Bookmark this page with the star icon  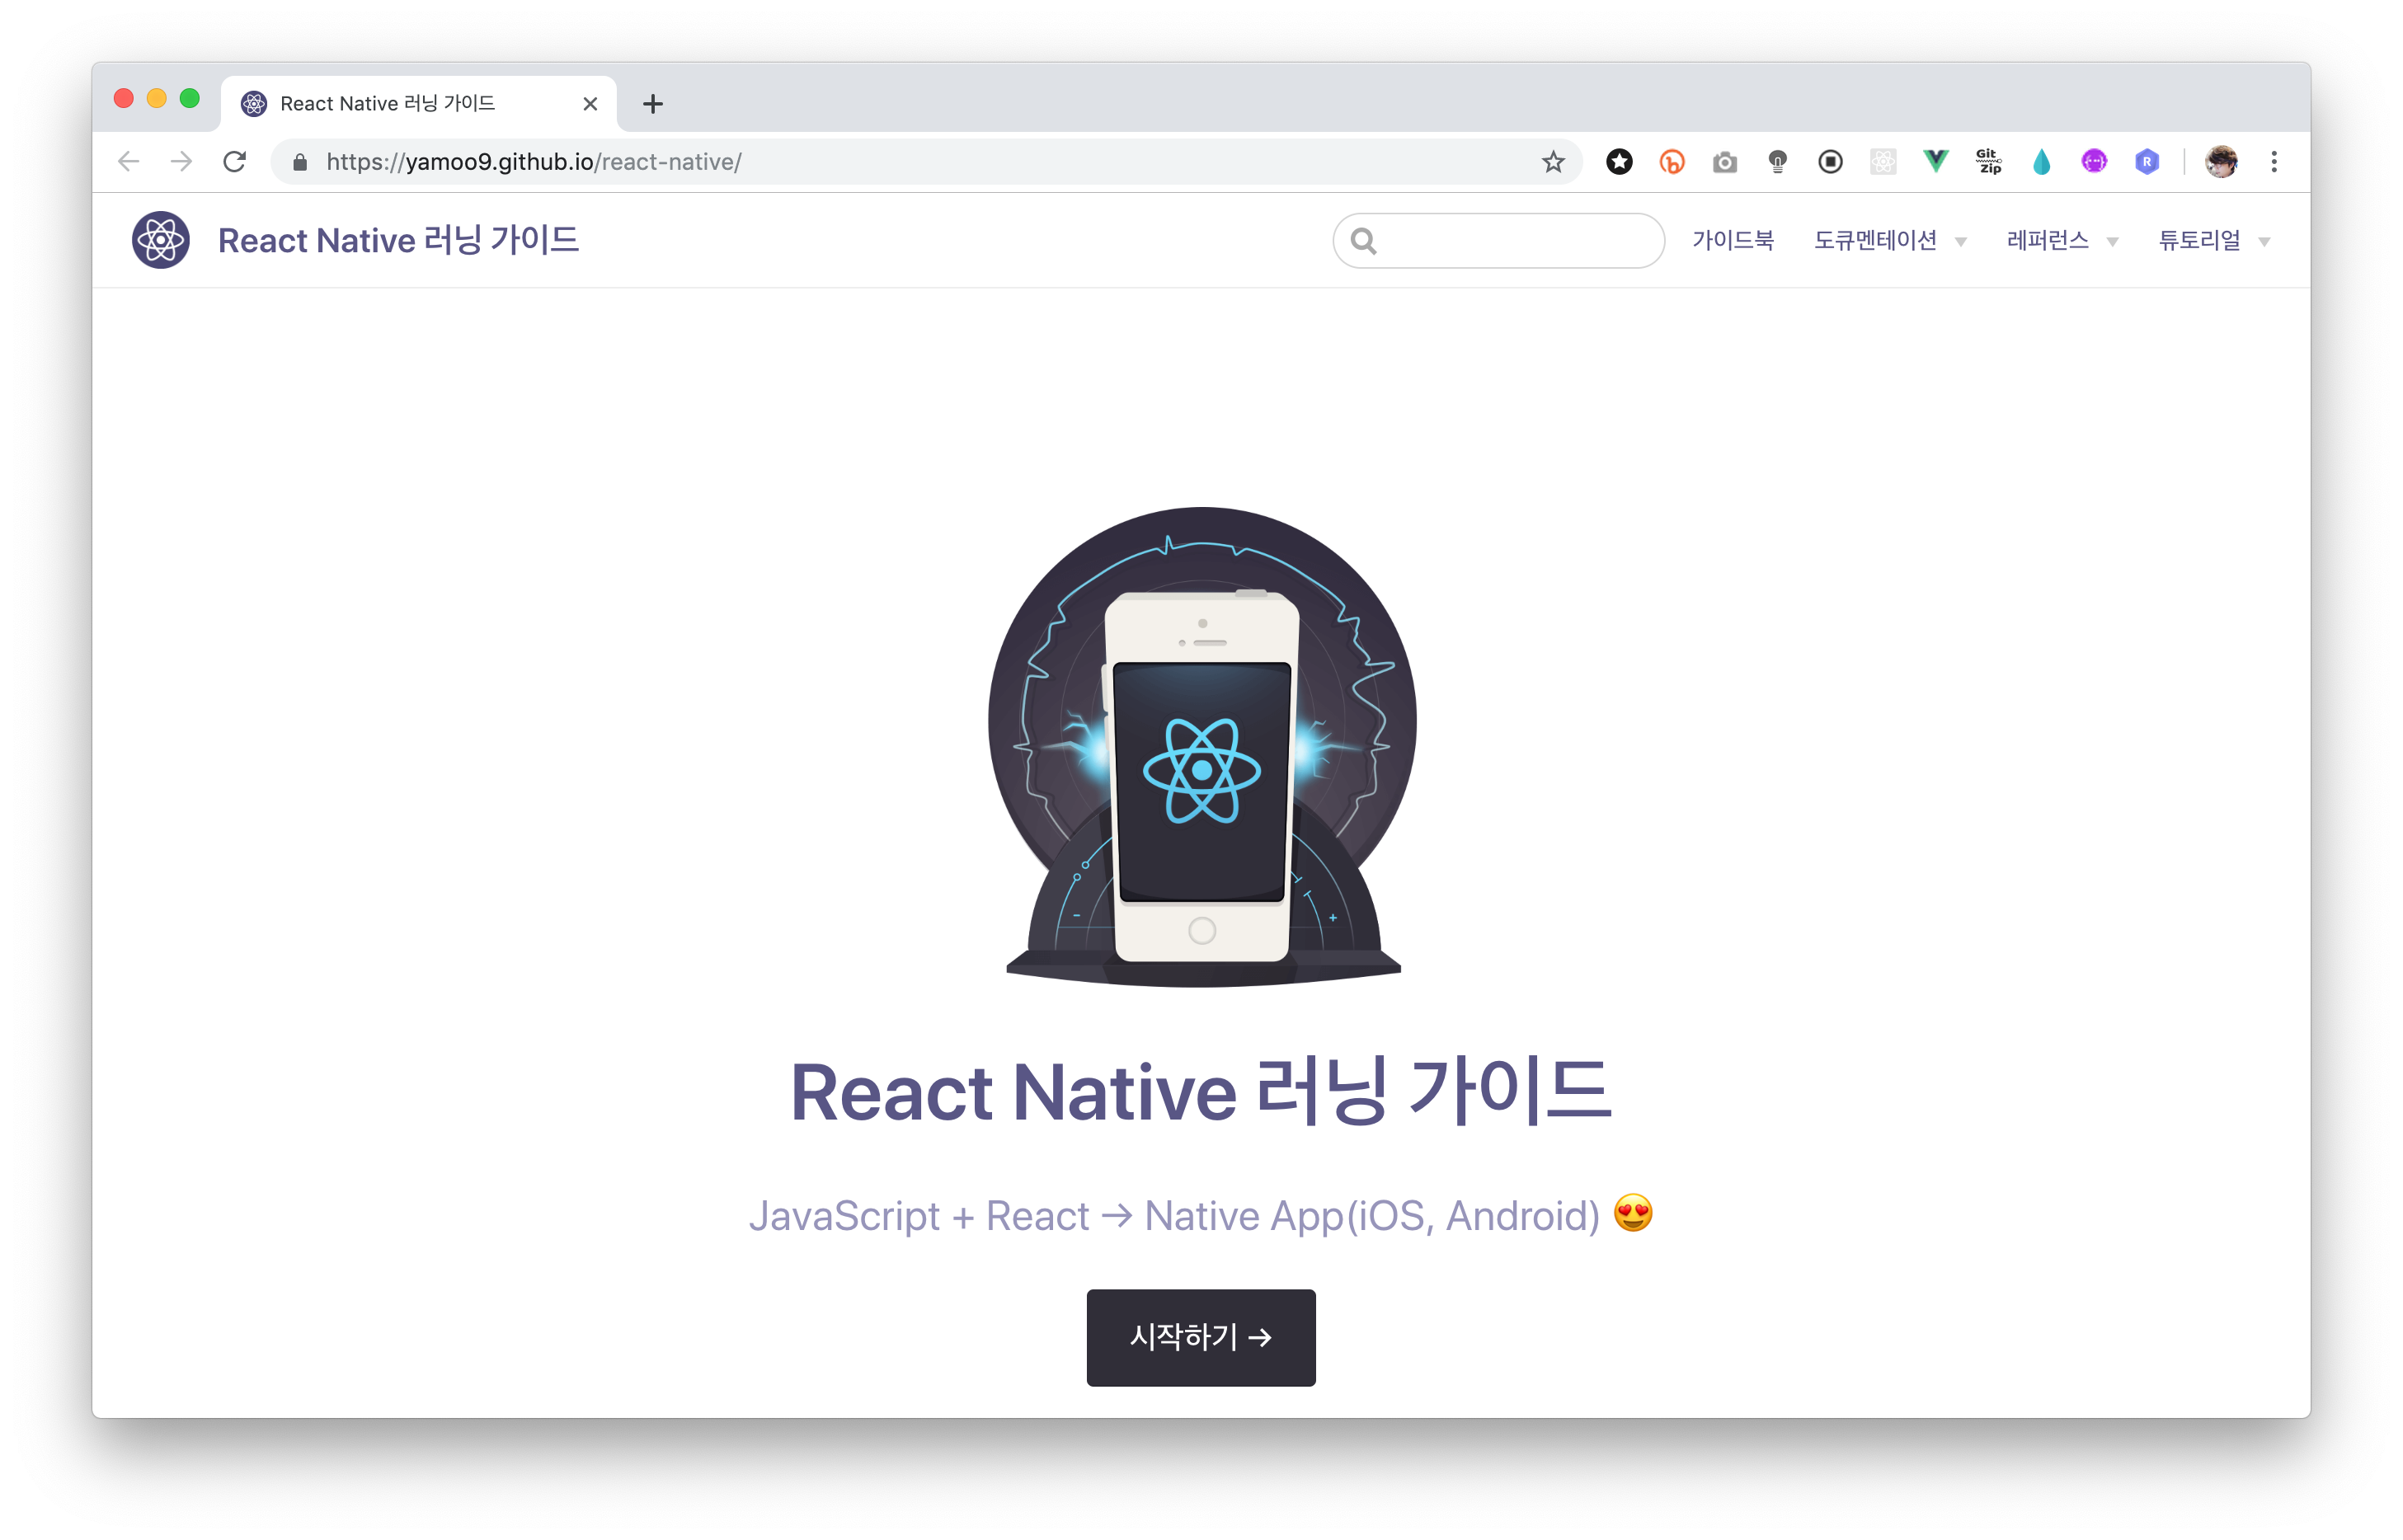point(1552,161)
